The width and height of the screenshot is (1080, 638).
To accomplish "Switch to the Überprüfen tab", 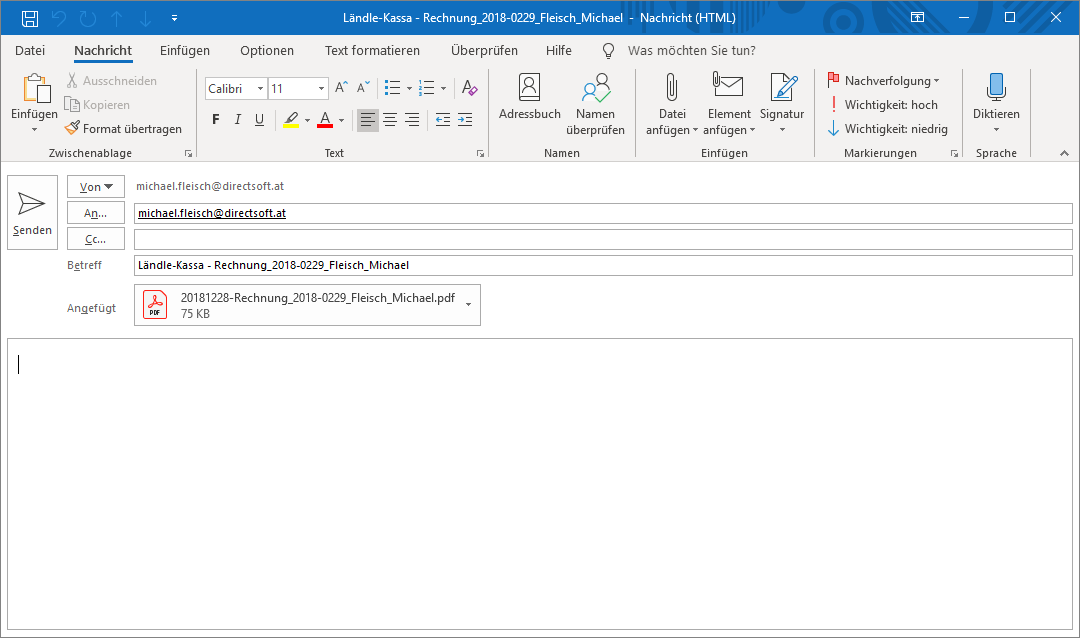I will 484,50.
